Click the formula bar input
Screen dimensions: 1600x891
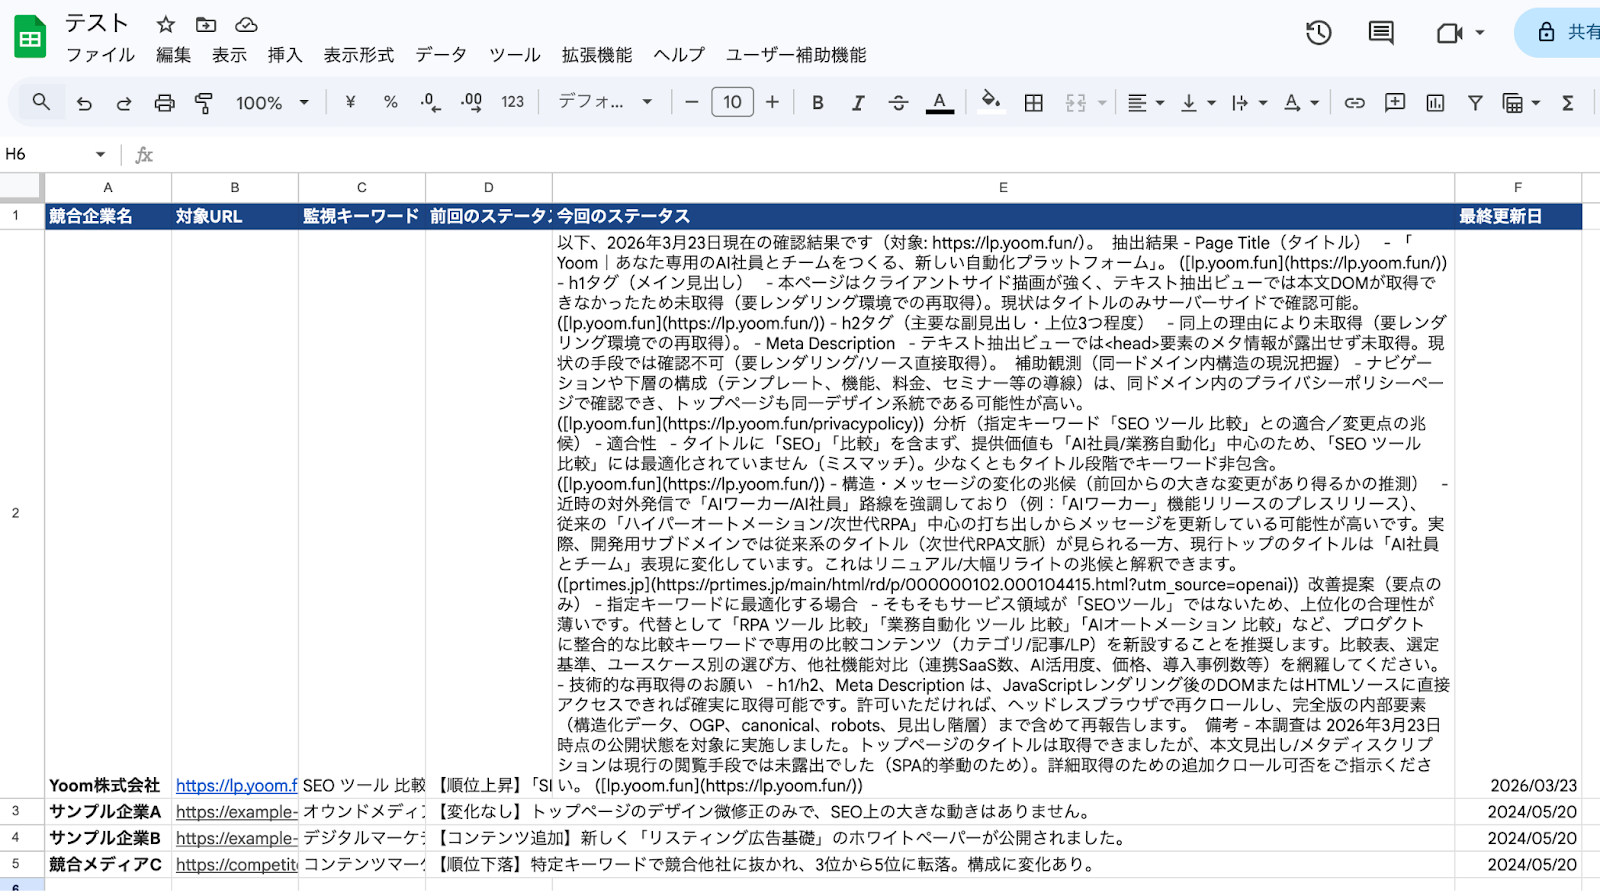pyautogui.click(x=880, y=154)
